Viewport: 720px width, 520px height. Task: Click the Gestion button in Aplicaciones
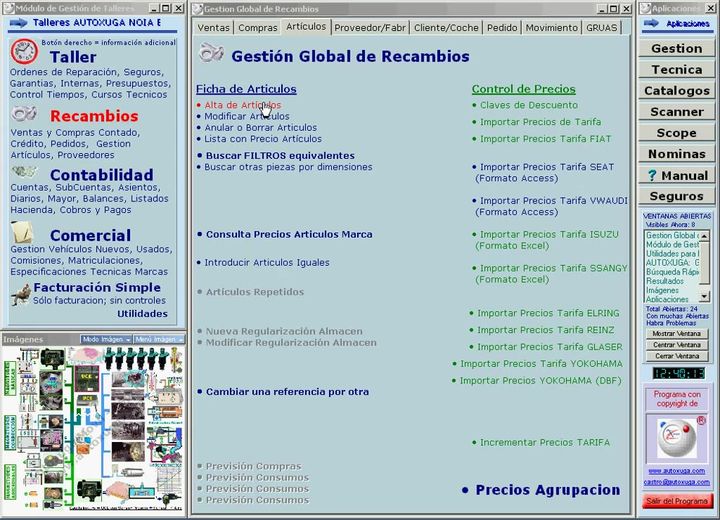click(x=676, y=48)
